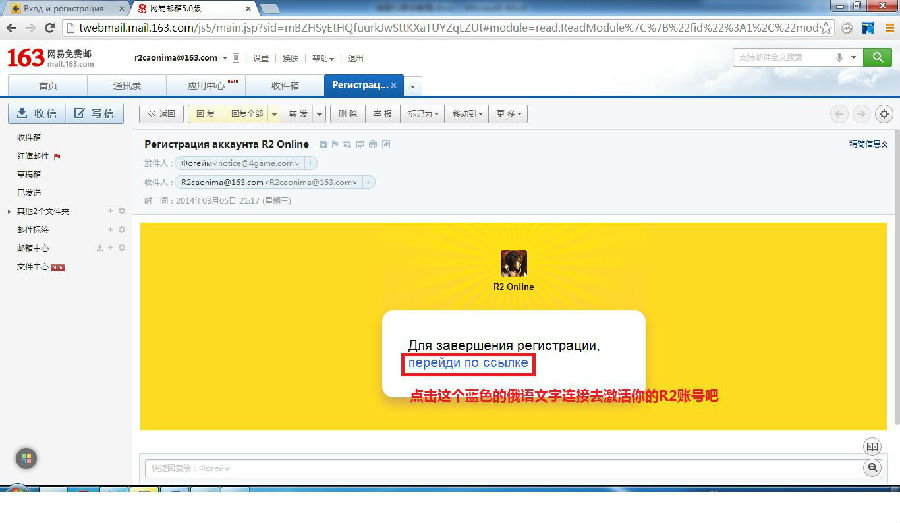Reload the page with the refresh button
900x523 pixels.
pyautogui.click(x=50, y=28)
